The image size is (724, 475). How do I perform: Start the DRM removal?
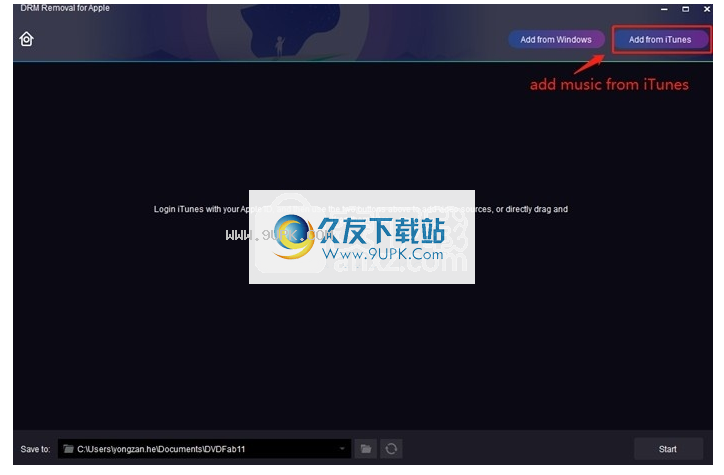pos(668,449)
